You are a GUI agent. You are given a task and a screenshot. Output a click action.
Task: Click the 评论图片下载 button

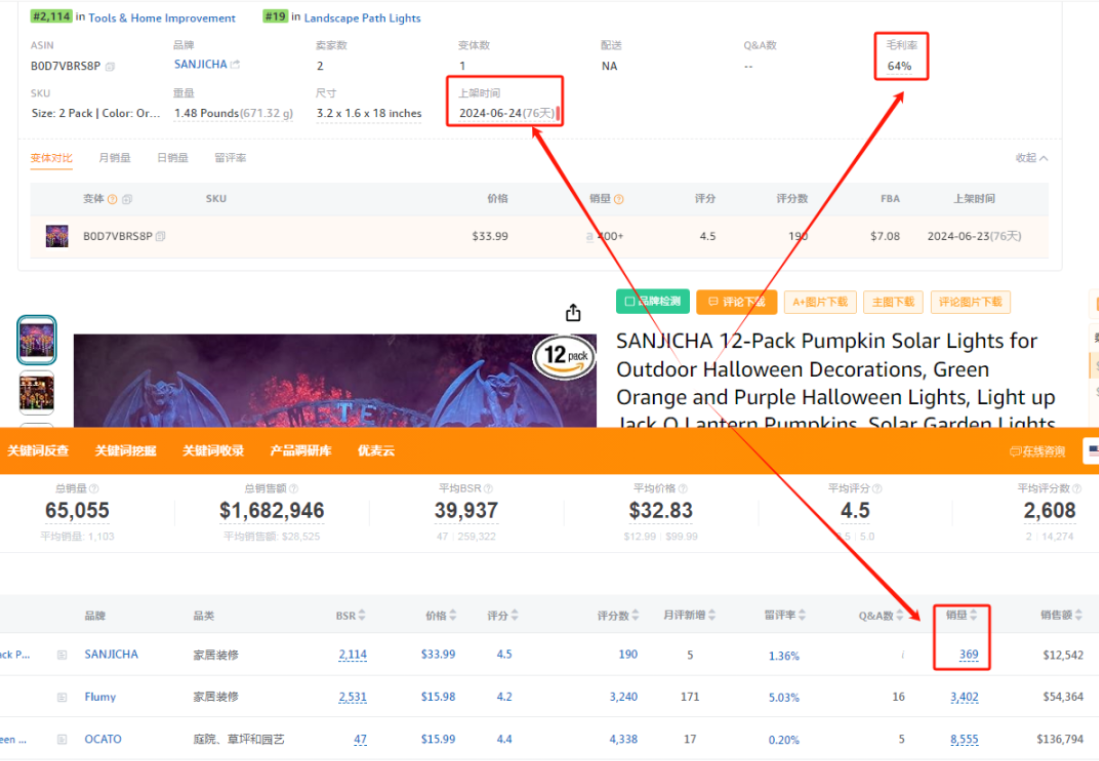click(x=970, y=302)
